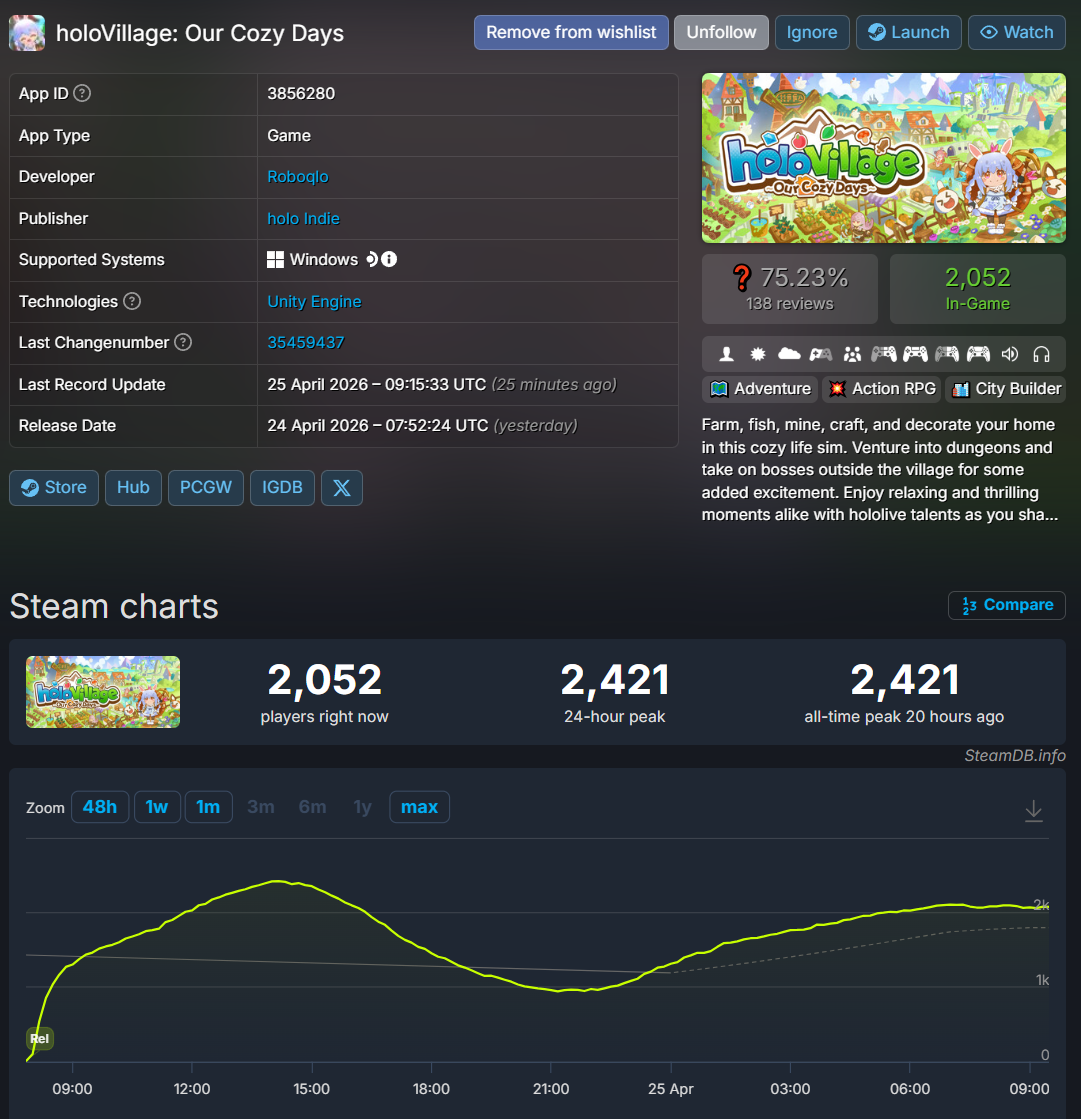1081x1119 pixels.
Task: Launch the game via Steam
Action: click(908, 33)
